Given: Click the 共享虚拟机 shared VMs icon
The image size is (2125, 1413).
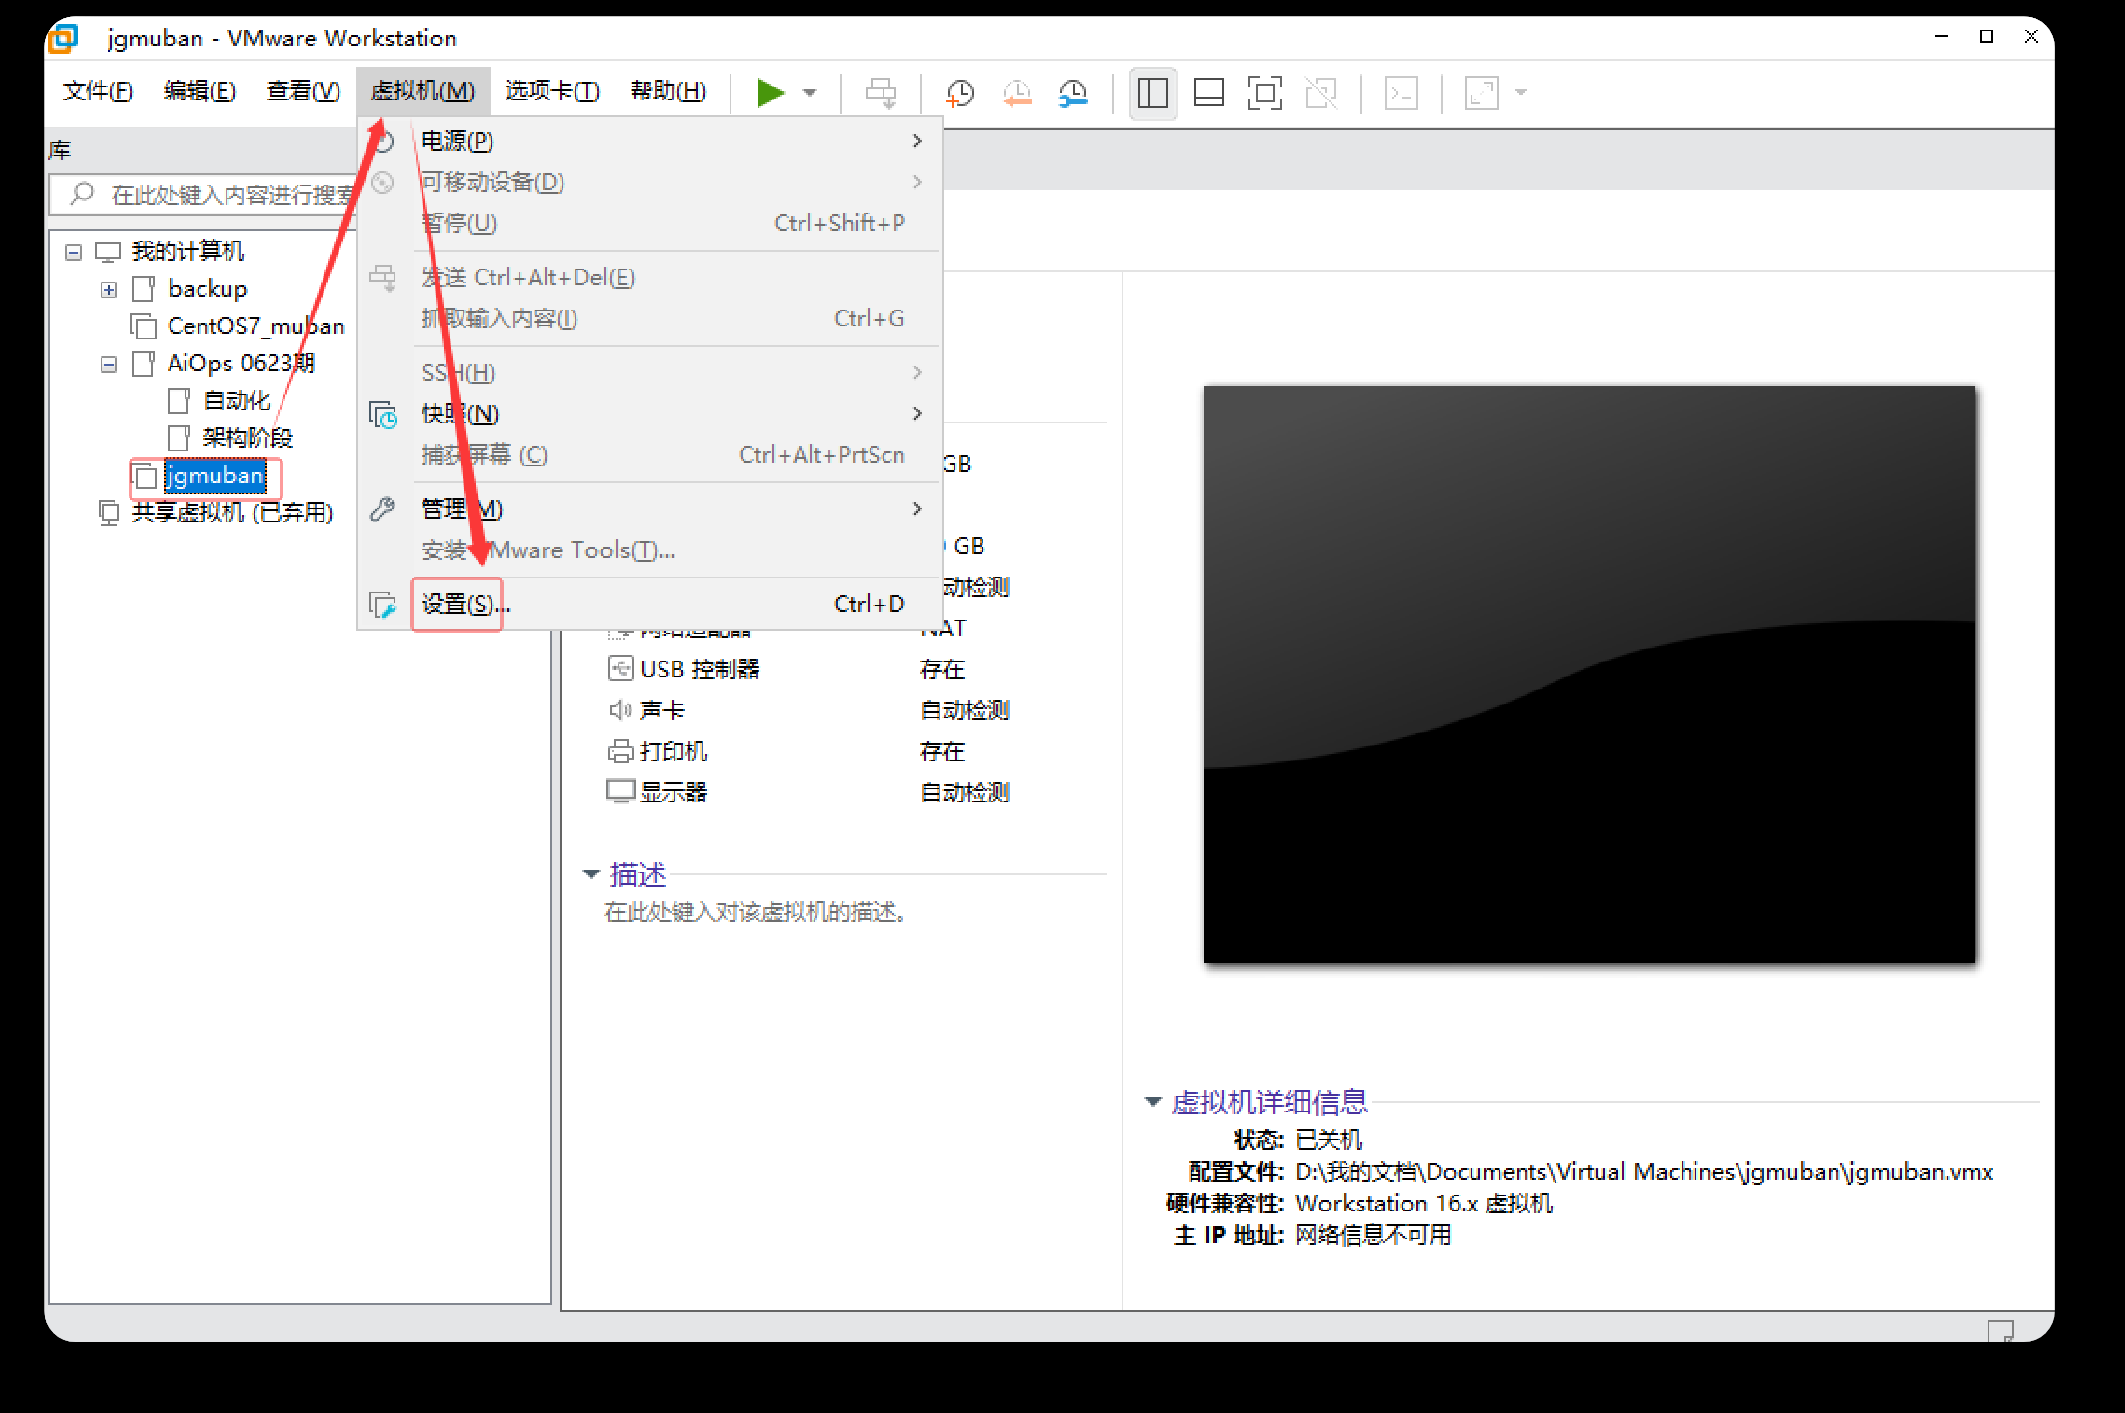Looking at the screenshot, I should (x=109, y=513).
